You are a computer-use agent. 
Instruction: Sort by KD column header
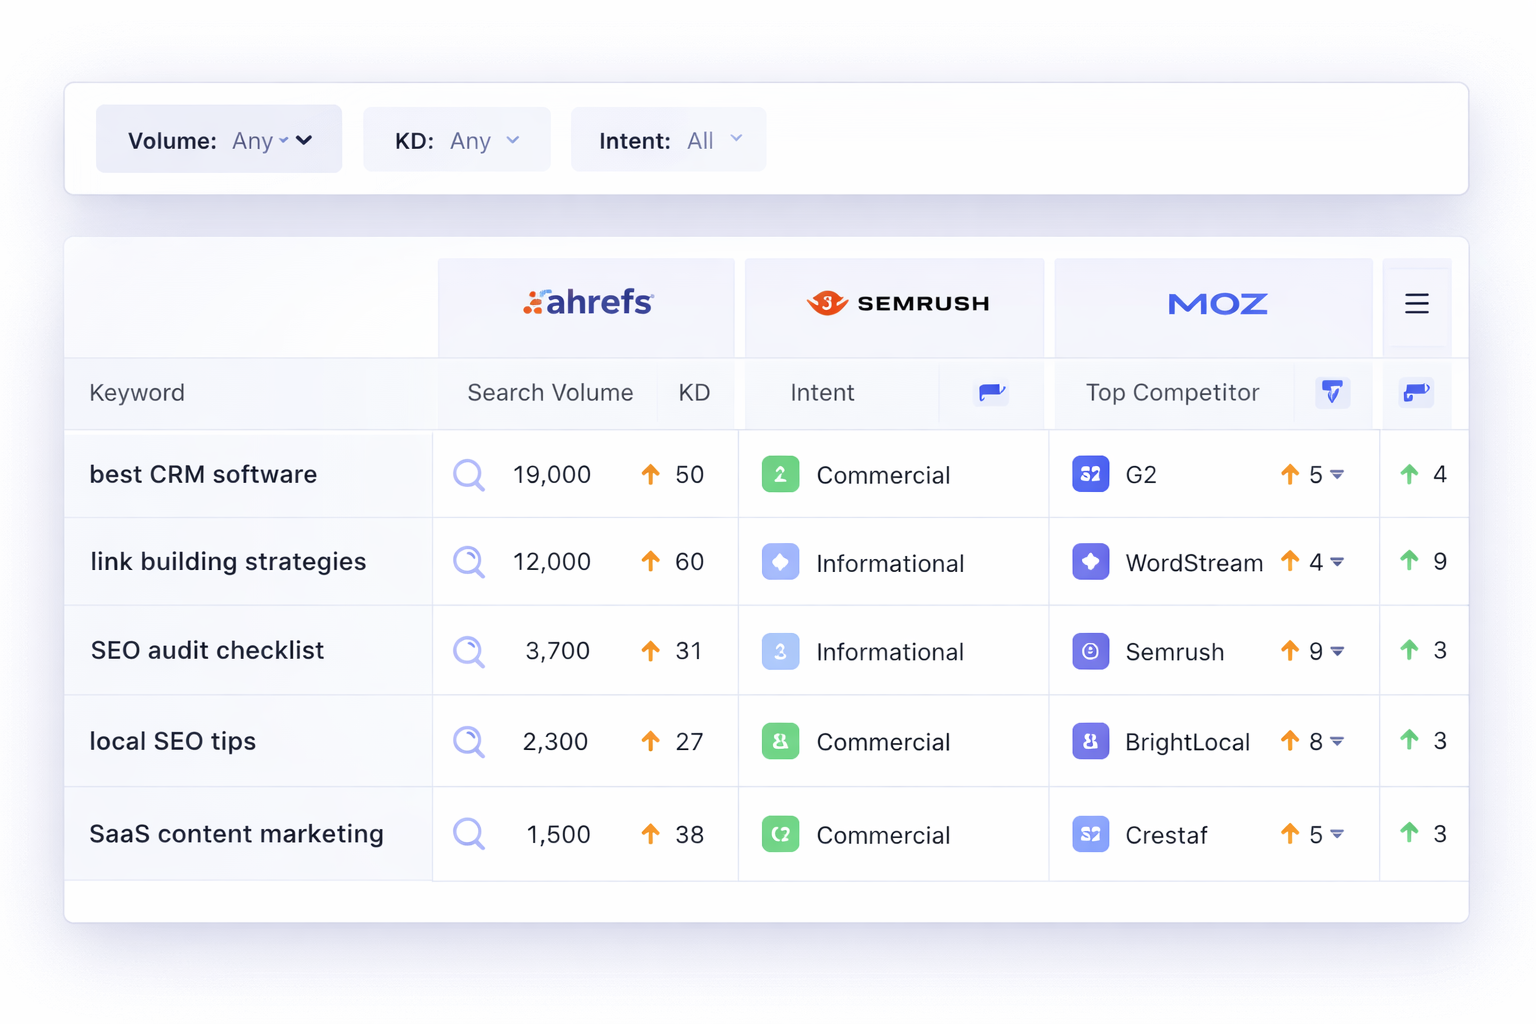pyautogui.click(x=694, y=393)
